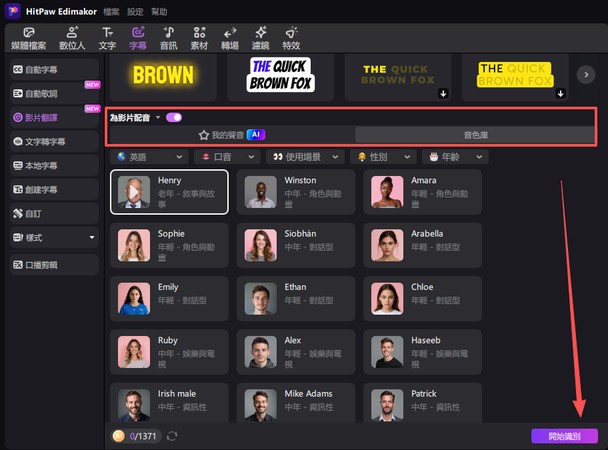Select the 文字 text tool
Screen dimensions: 608x450
pos(107,39)
